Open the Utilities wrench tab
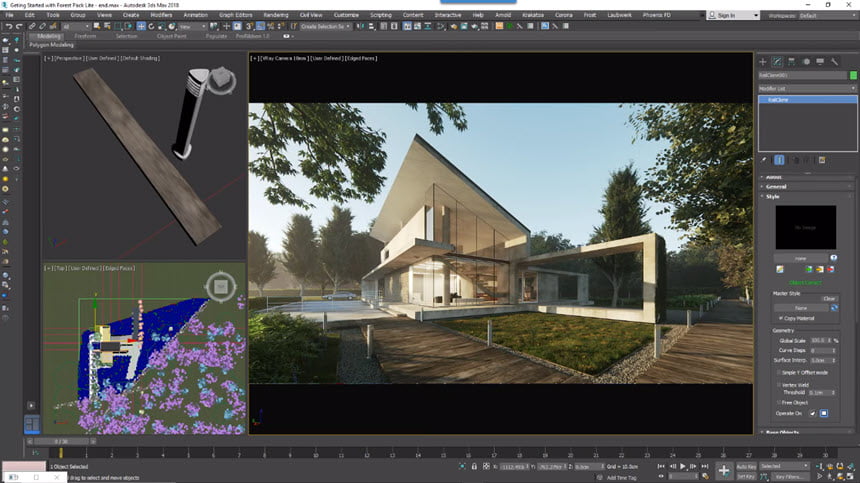The height and width of the screenshot is (483, 860). point(834,61)
